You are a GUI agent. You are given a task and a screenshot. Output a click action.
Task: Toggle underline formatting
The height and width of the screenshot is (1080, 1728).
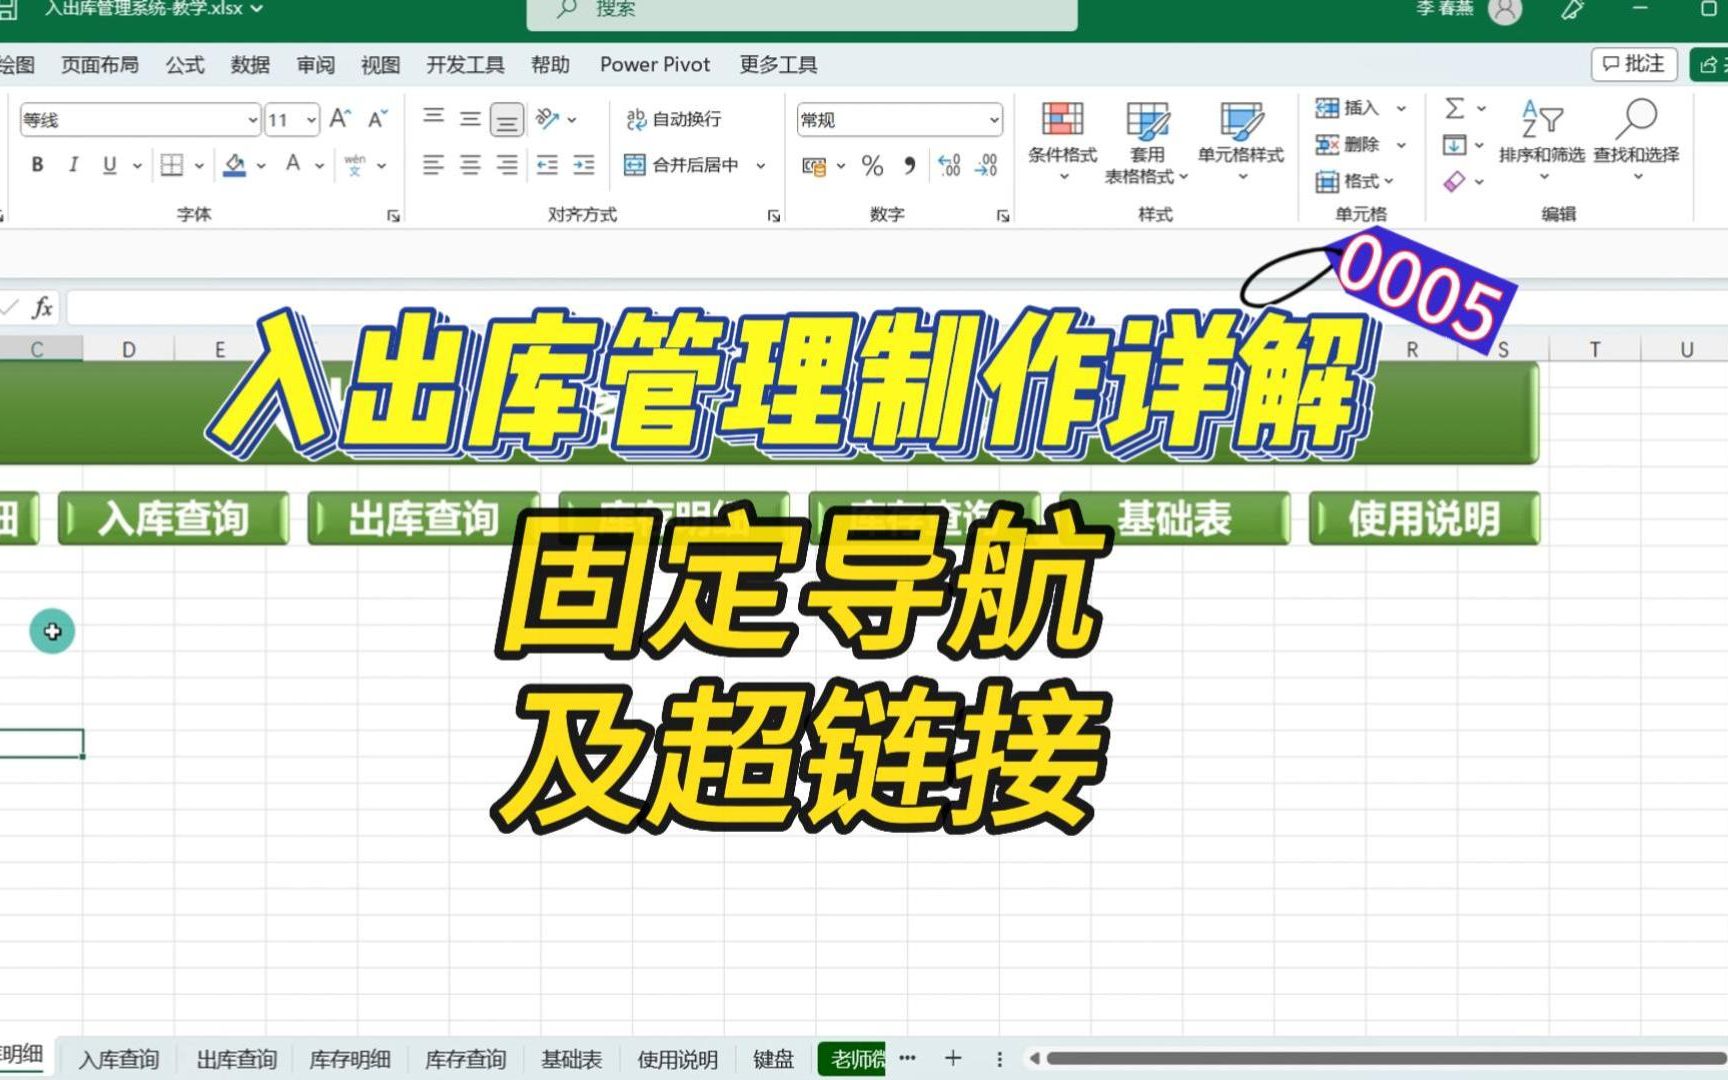point(109,165)
